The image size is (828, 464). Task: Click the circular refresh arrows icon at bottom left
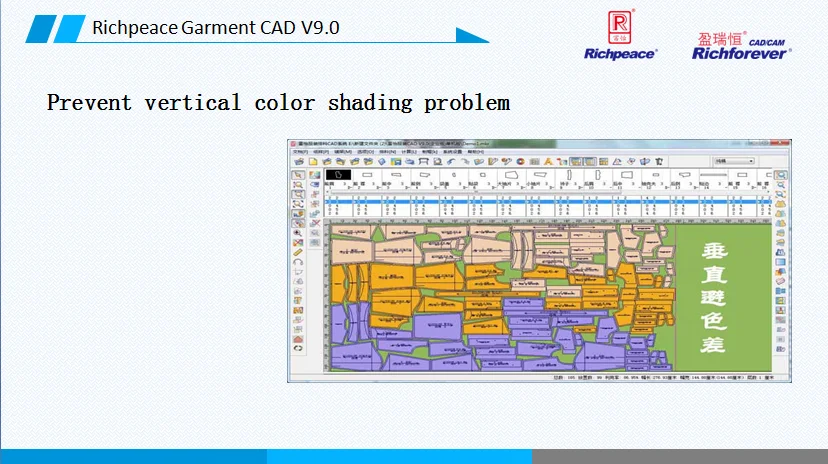click(x=298, y=348)
